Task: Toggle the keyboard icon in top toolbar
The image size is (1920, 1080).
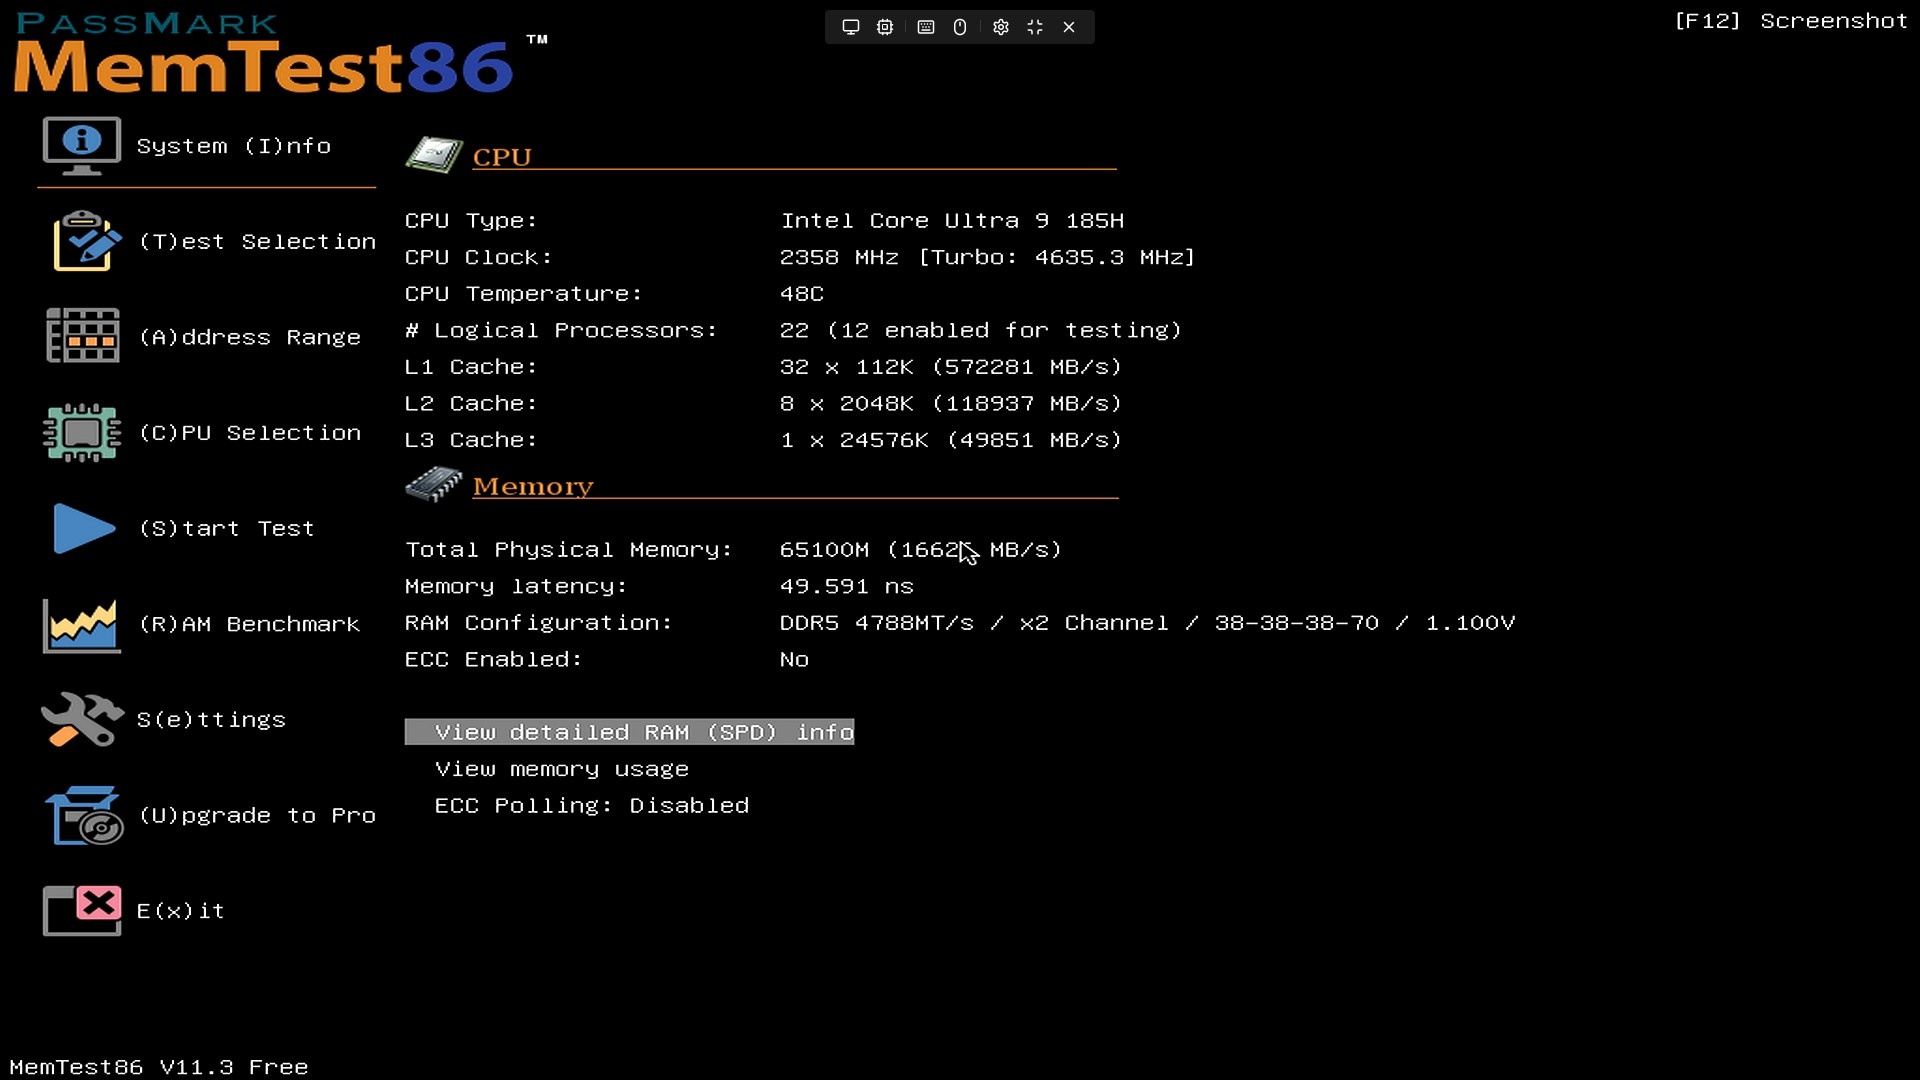Action: [926, 27]
